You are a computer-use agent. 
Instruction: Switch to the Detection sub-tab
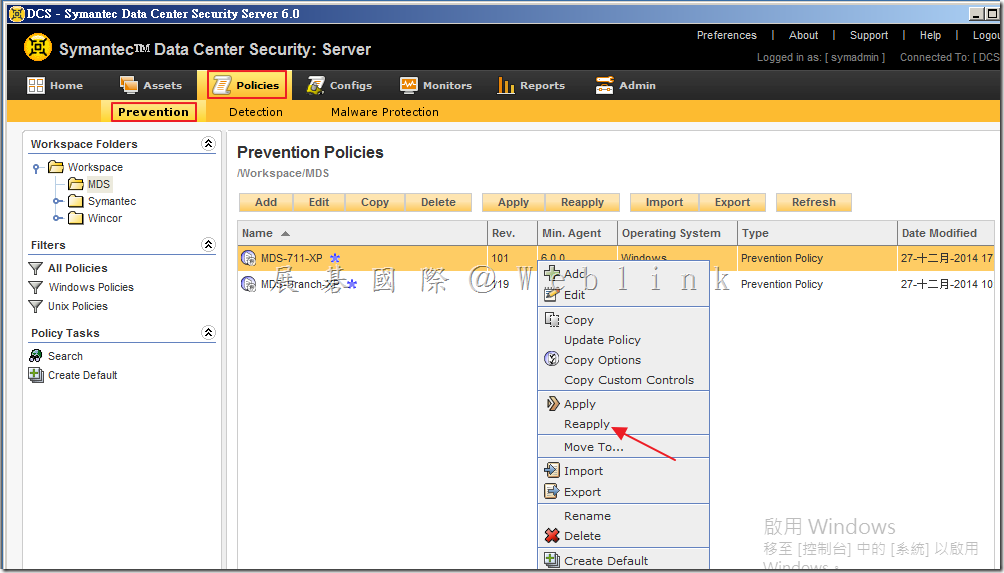click(x=255, y=112)
